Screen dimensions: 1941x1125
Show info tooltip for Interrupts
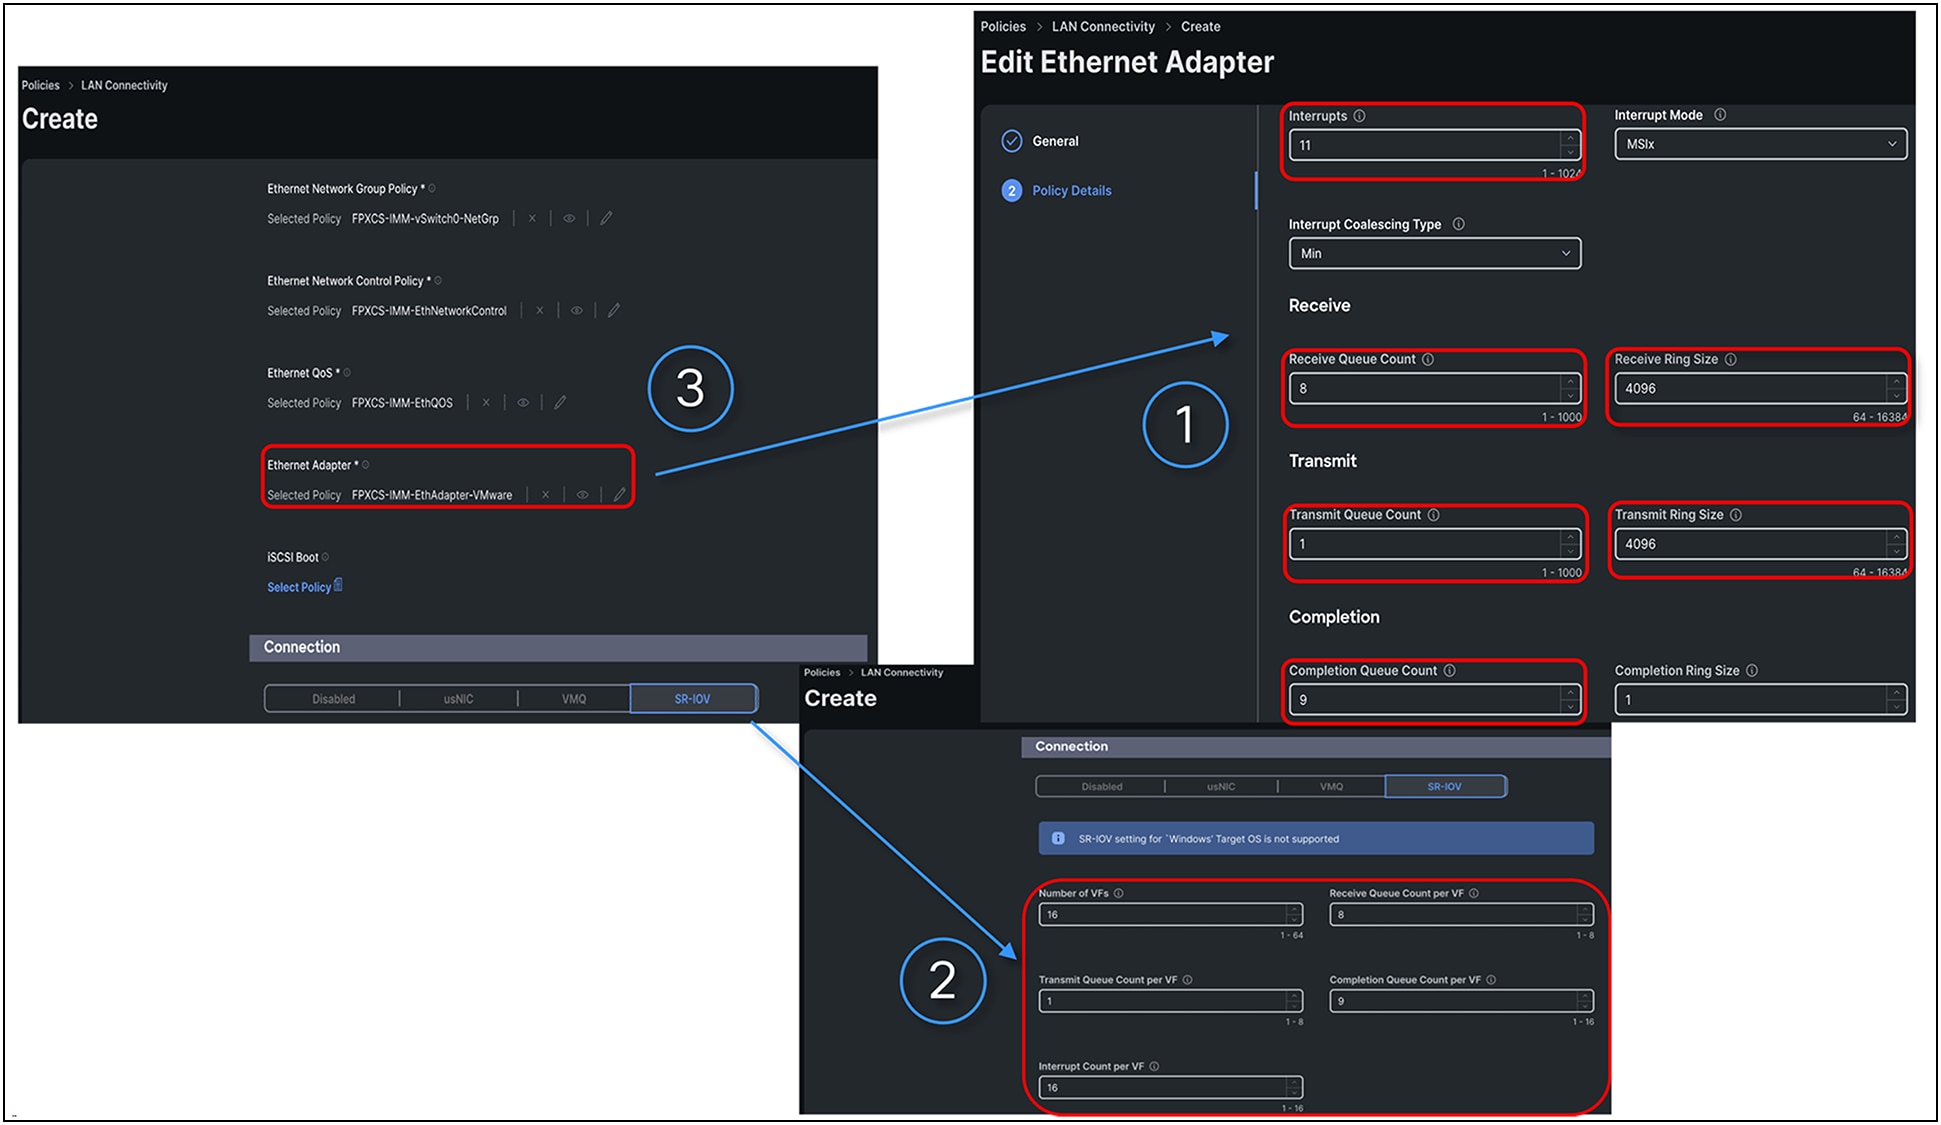click(x=1360, y=116)
